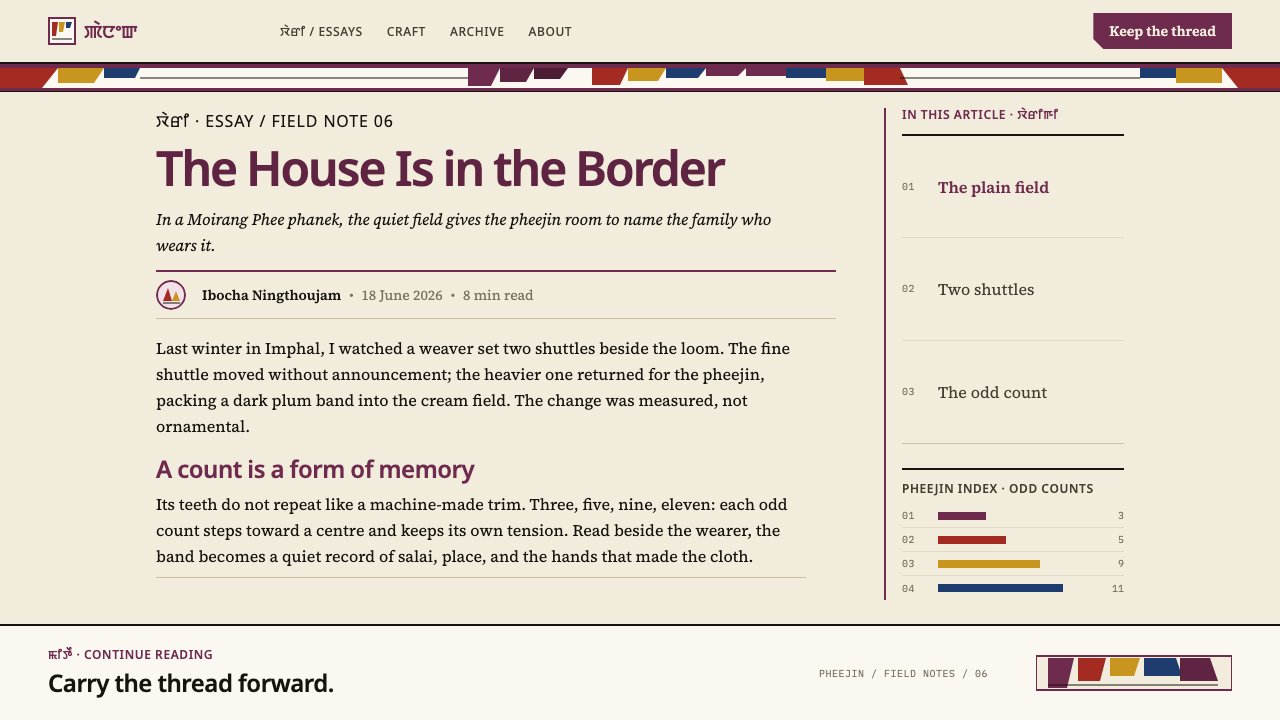1280x720 pixels.
Task: Click the 'In this article' sidebar heading
Action: coord(980,115)
